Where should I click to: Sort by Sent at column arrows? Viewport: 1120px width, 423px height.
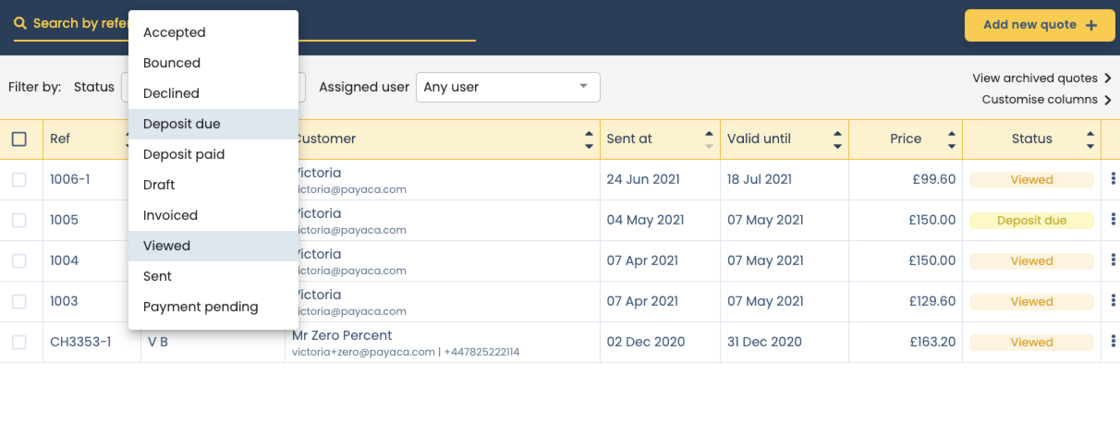click(709, 140)
